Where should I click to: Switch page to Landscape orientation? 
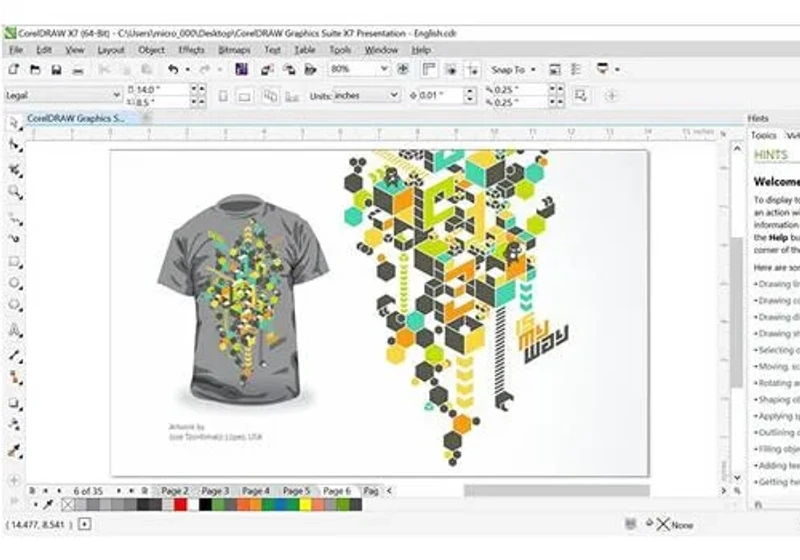244,96
